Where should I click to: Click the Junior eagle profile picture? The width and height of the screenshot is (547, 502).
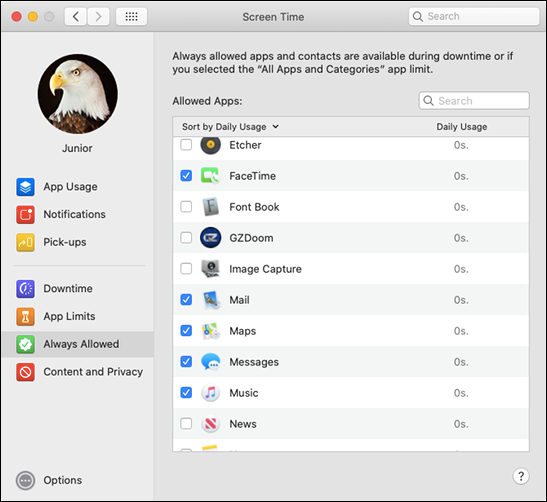pyautogui.click(x=77, y=93)
